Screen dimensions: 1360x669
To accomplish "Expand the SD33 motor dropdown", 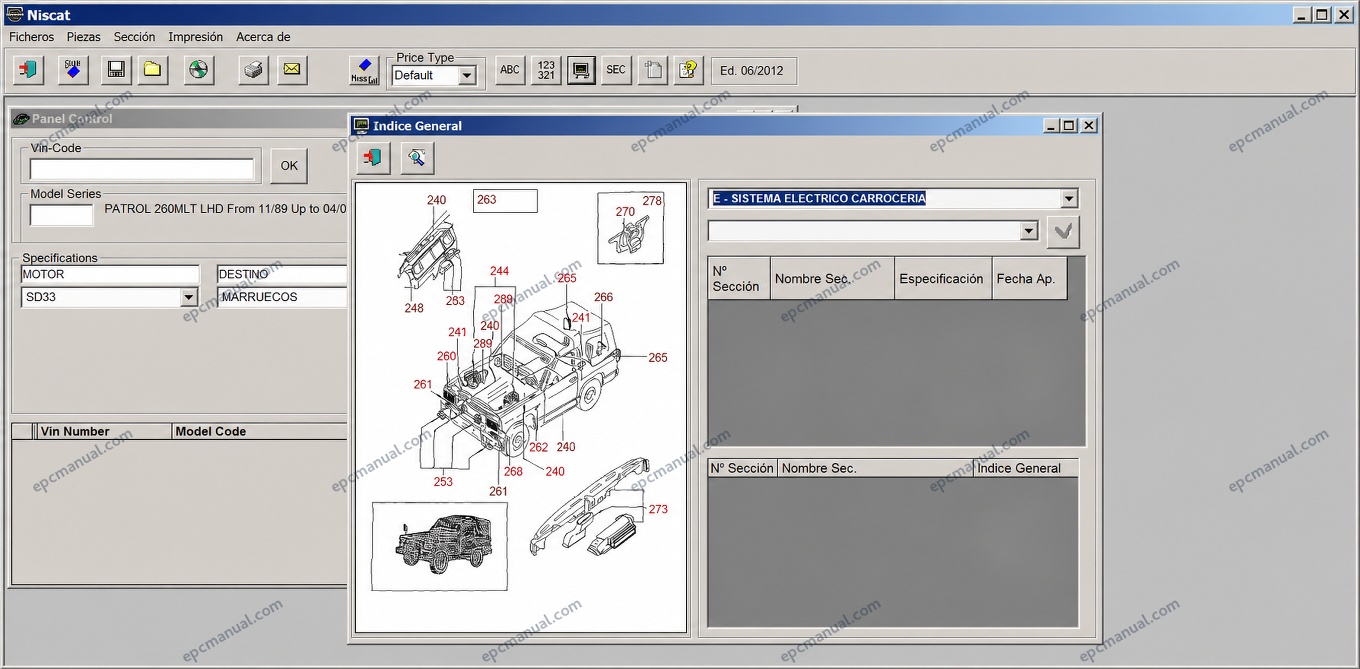I will point(189,297).
